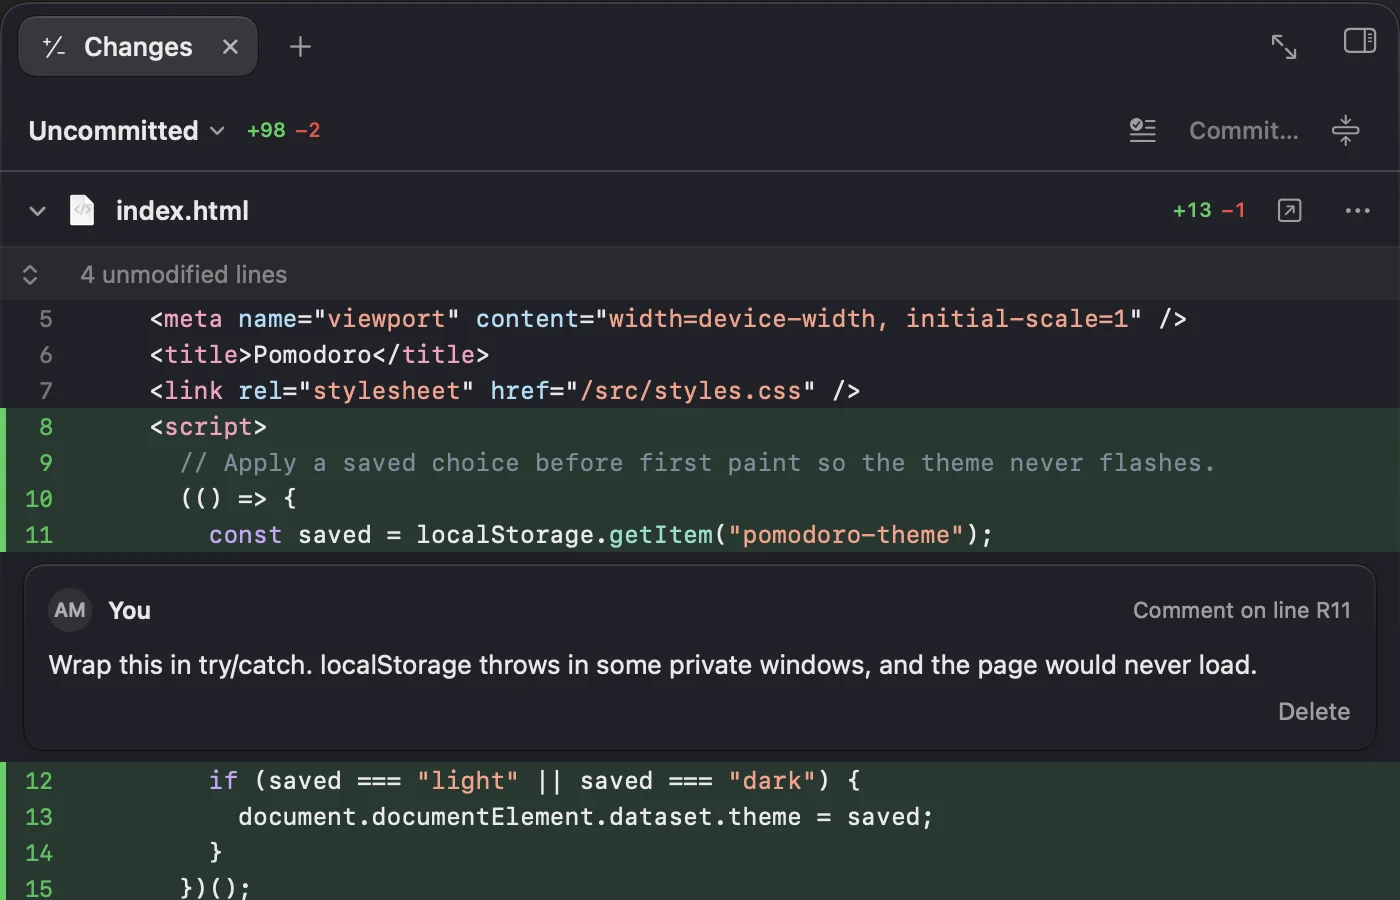The height and width of the screenshot is (900, 1400).
Task: Click the AM user avatar
Action: click(x=70, y=610)
